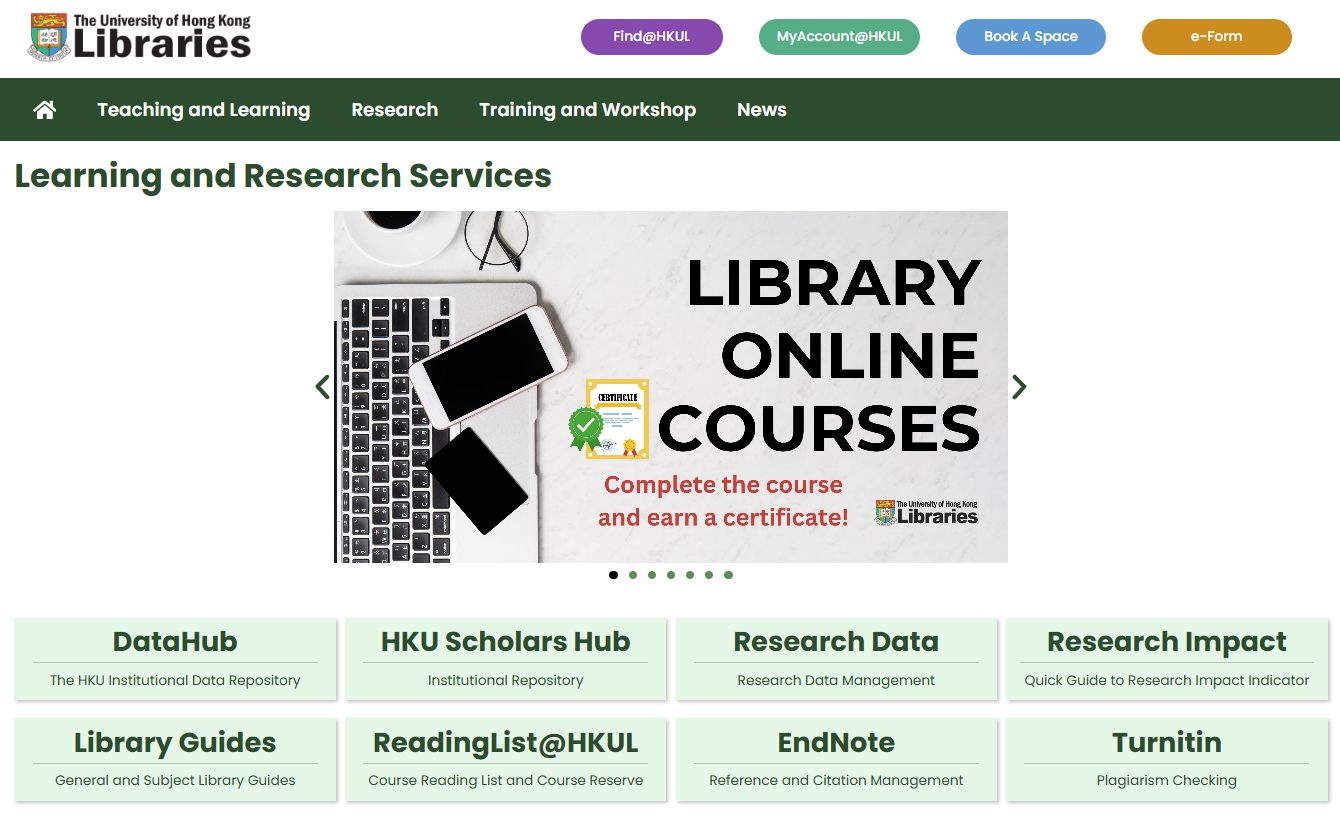Open the News section
The image size is (1340, 814).
(x=761, y=109)
